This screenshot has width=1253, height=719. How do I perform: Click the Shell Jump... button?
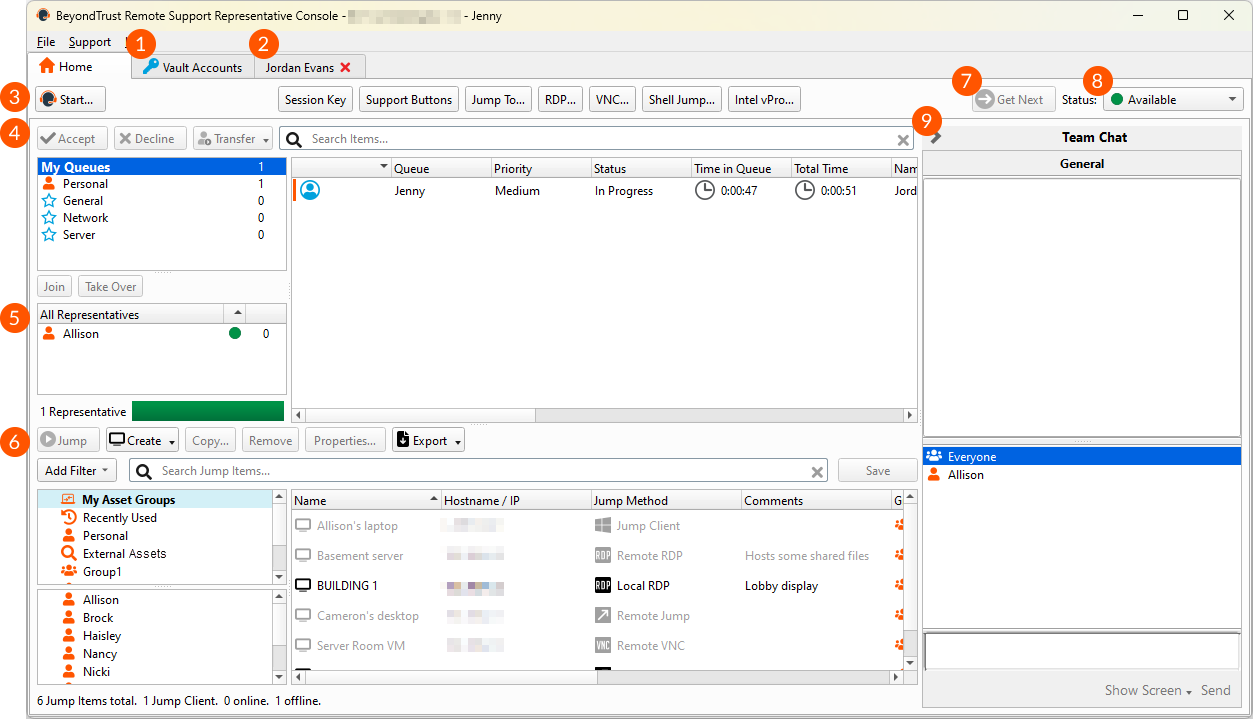[x=682, y=99]
